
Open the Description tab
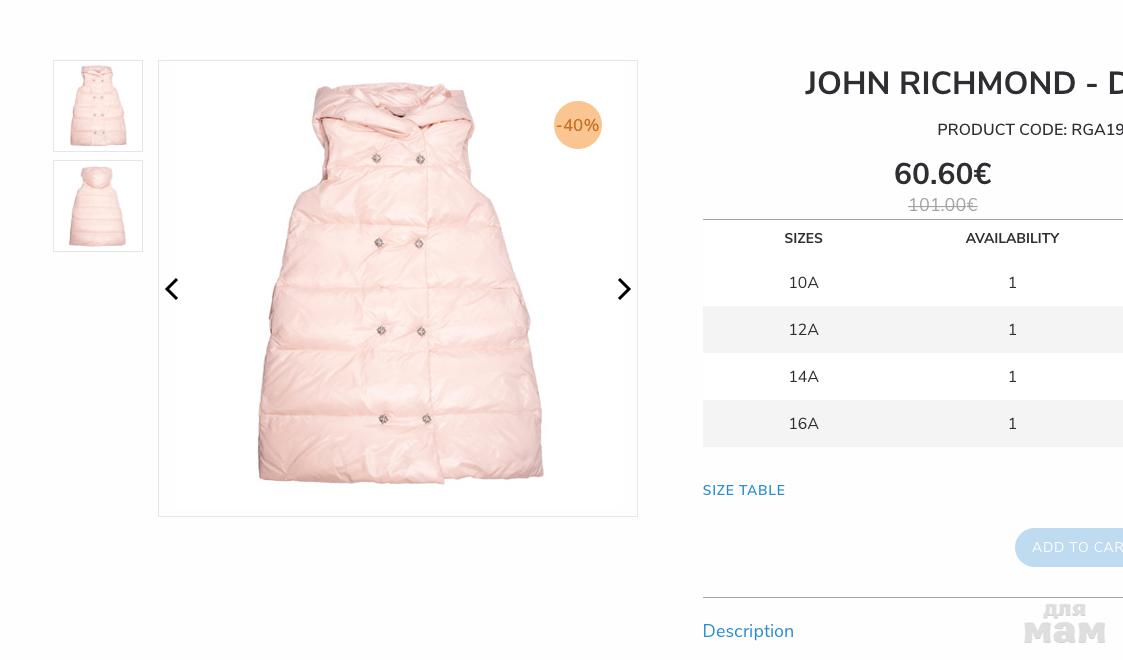(x=748, y=631)
